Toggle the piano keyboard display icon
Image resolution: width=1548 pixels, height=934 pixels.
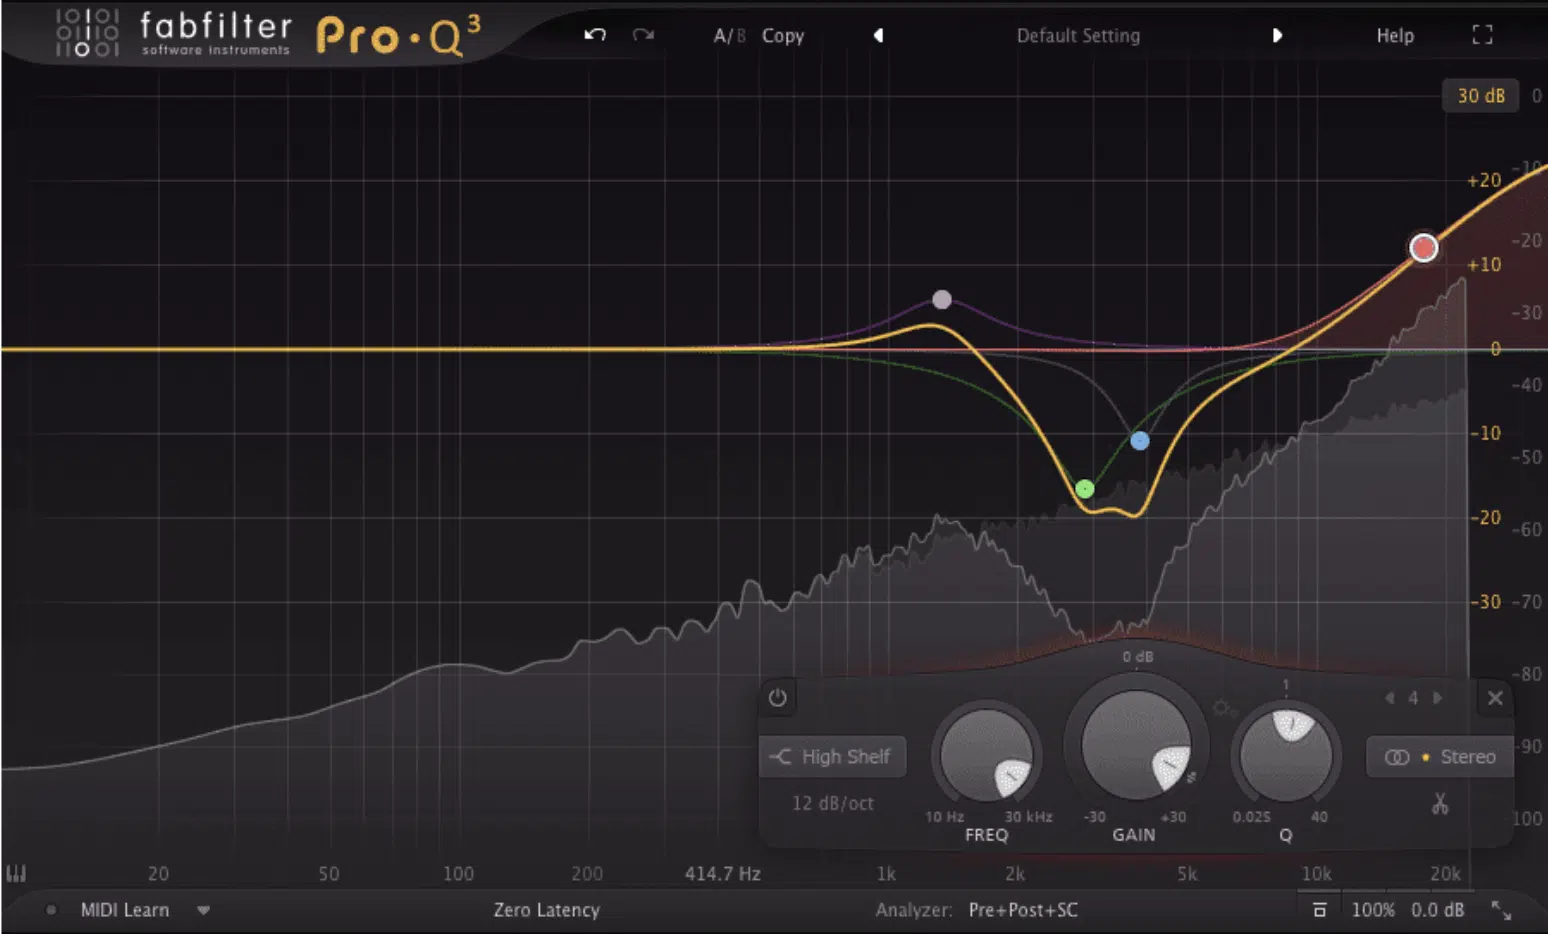(16, 874)
